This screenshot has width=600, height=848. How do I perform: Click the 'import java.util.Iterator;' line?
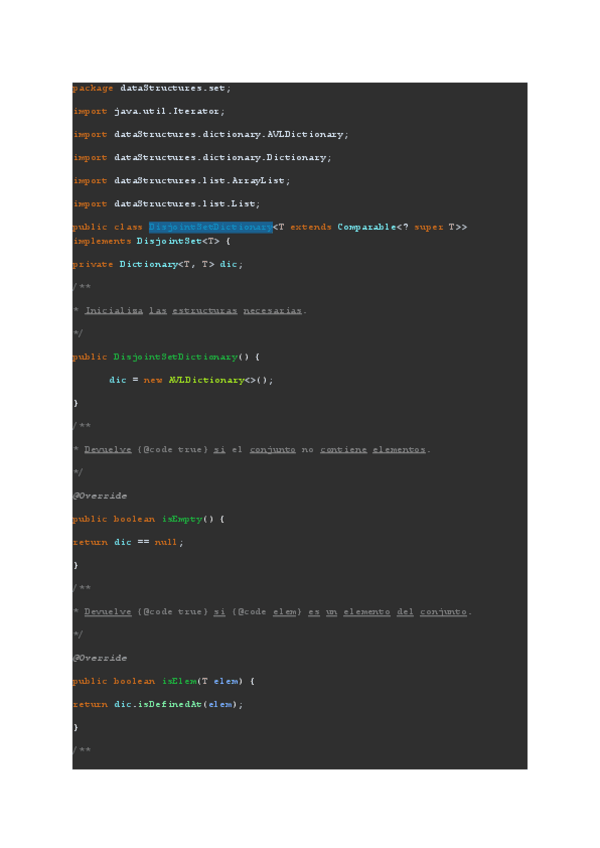[149, 111]
